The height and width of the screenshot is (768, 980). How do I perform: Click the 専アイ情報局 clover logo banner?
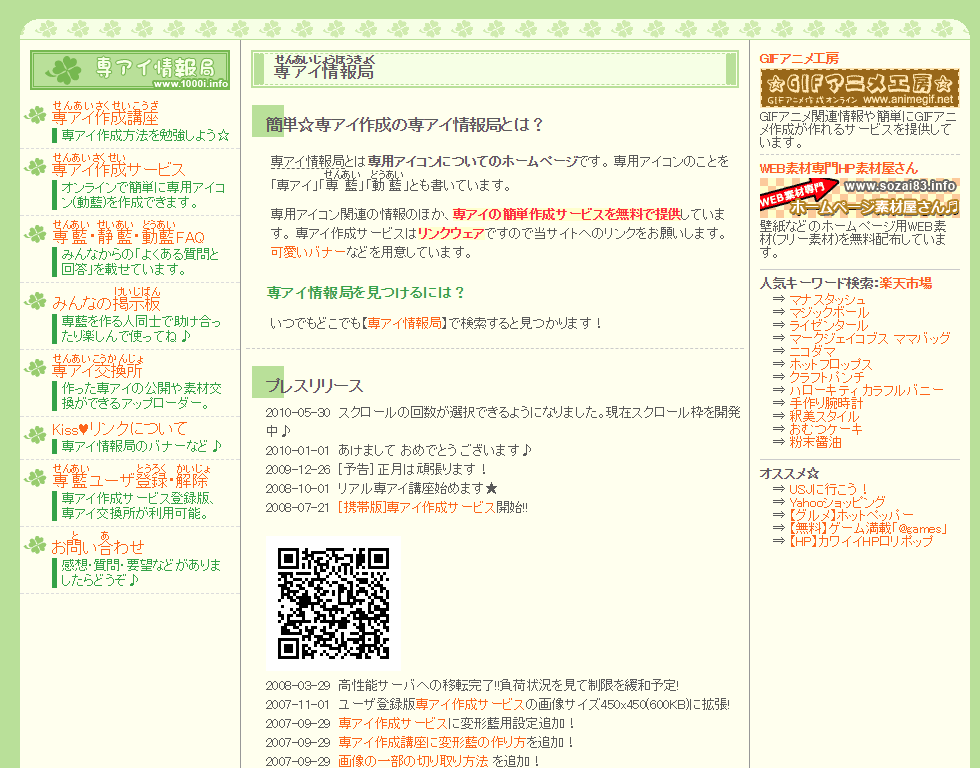[x=130, y=70]
